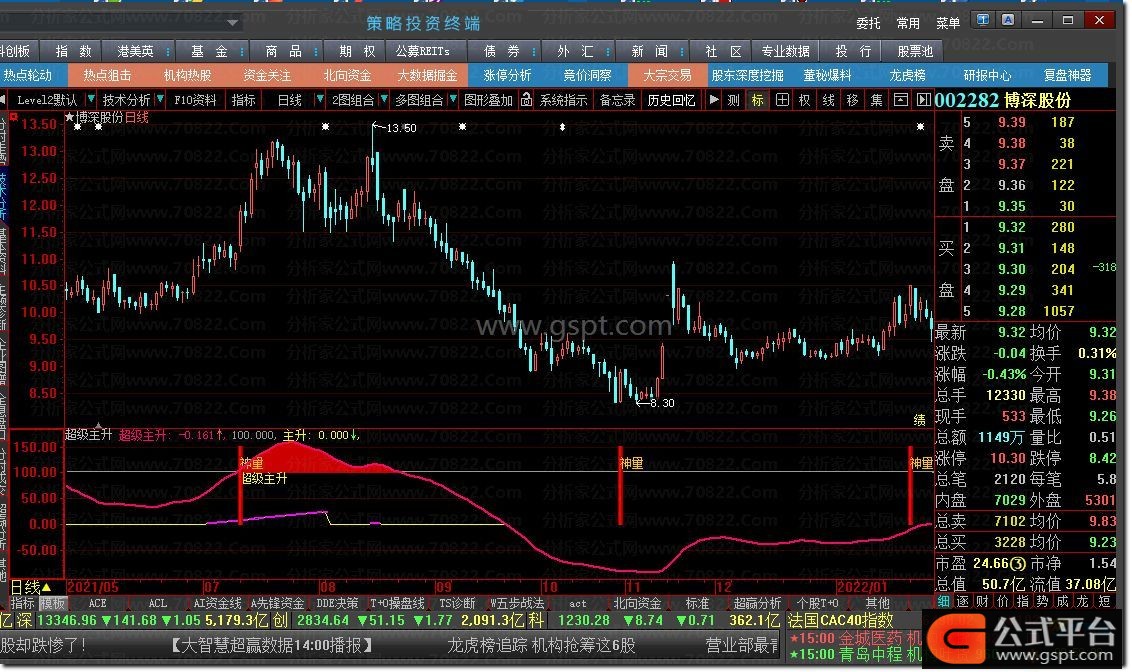Click the crosshair grid icon in toolbar
This screenshot has width=1132, height=672.
click(782, 100)
